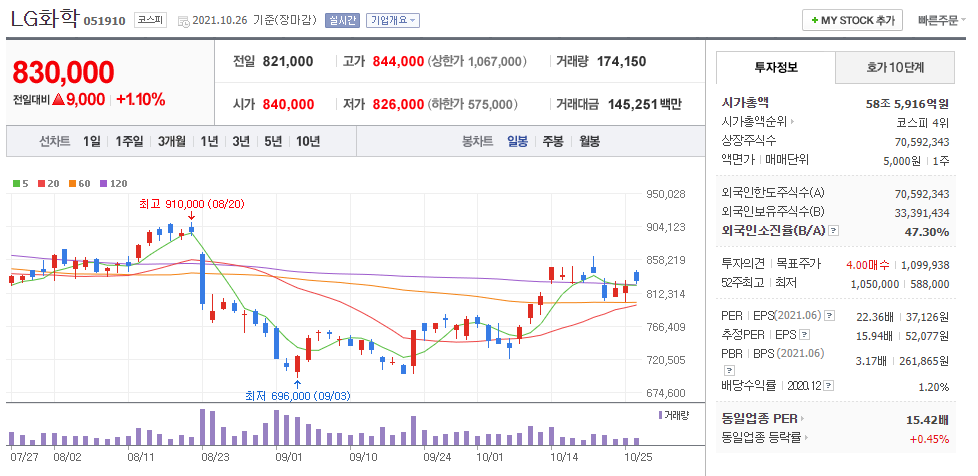Click the tall volume bar at 08/23
Image resolution: width=978 pixels, height=476 pixels.
tap(203, 427)
